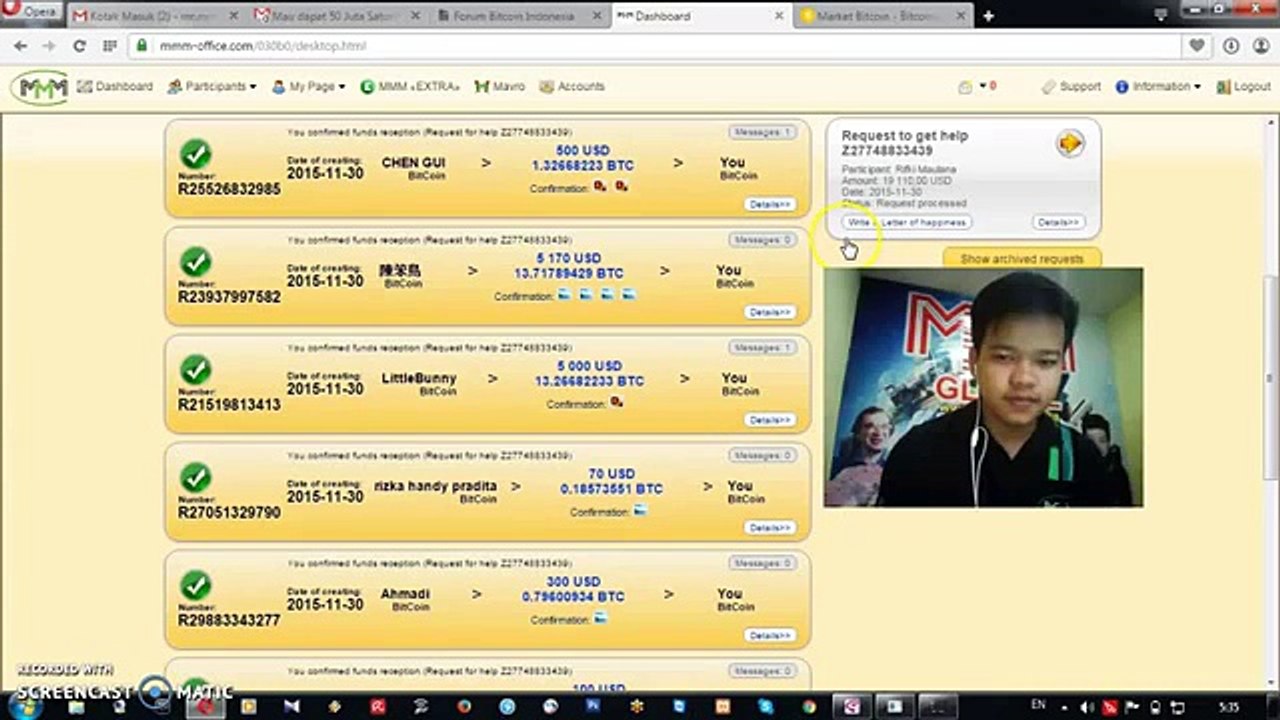Open the Support link
The image size is (1280, 720).
tap(1071, 87)
